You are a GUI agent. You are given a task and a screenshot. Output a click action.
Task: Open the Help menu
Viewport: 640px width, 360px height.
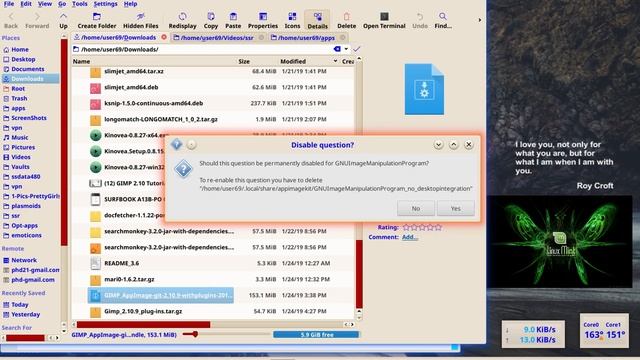pyautogui.click(x=131, y=4)
